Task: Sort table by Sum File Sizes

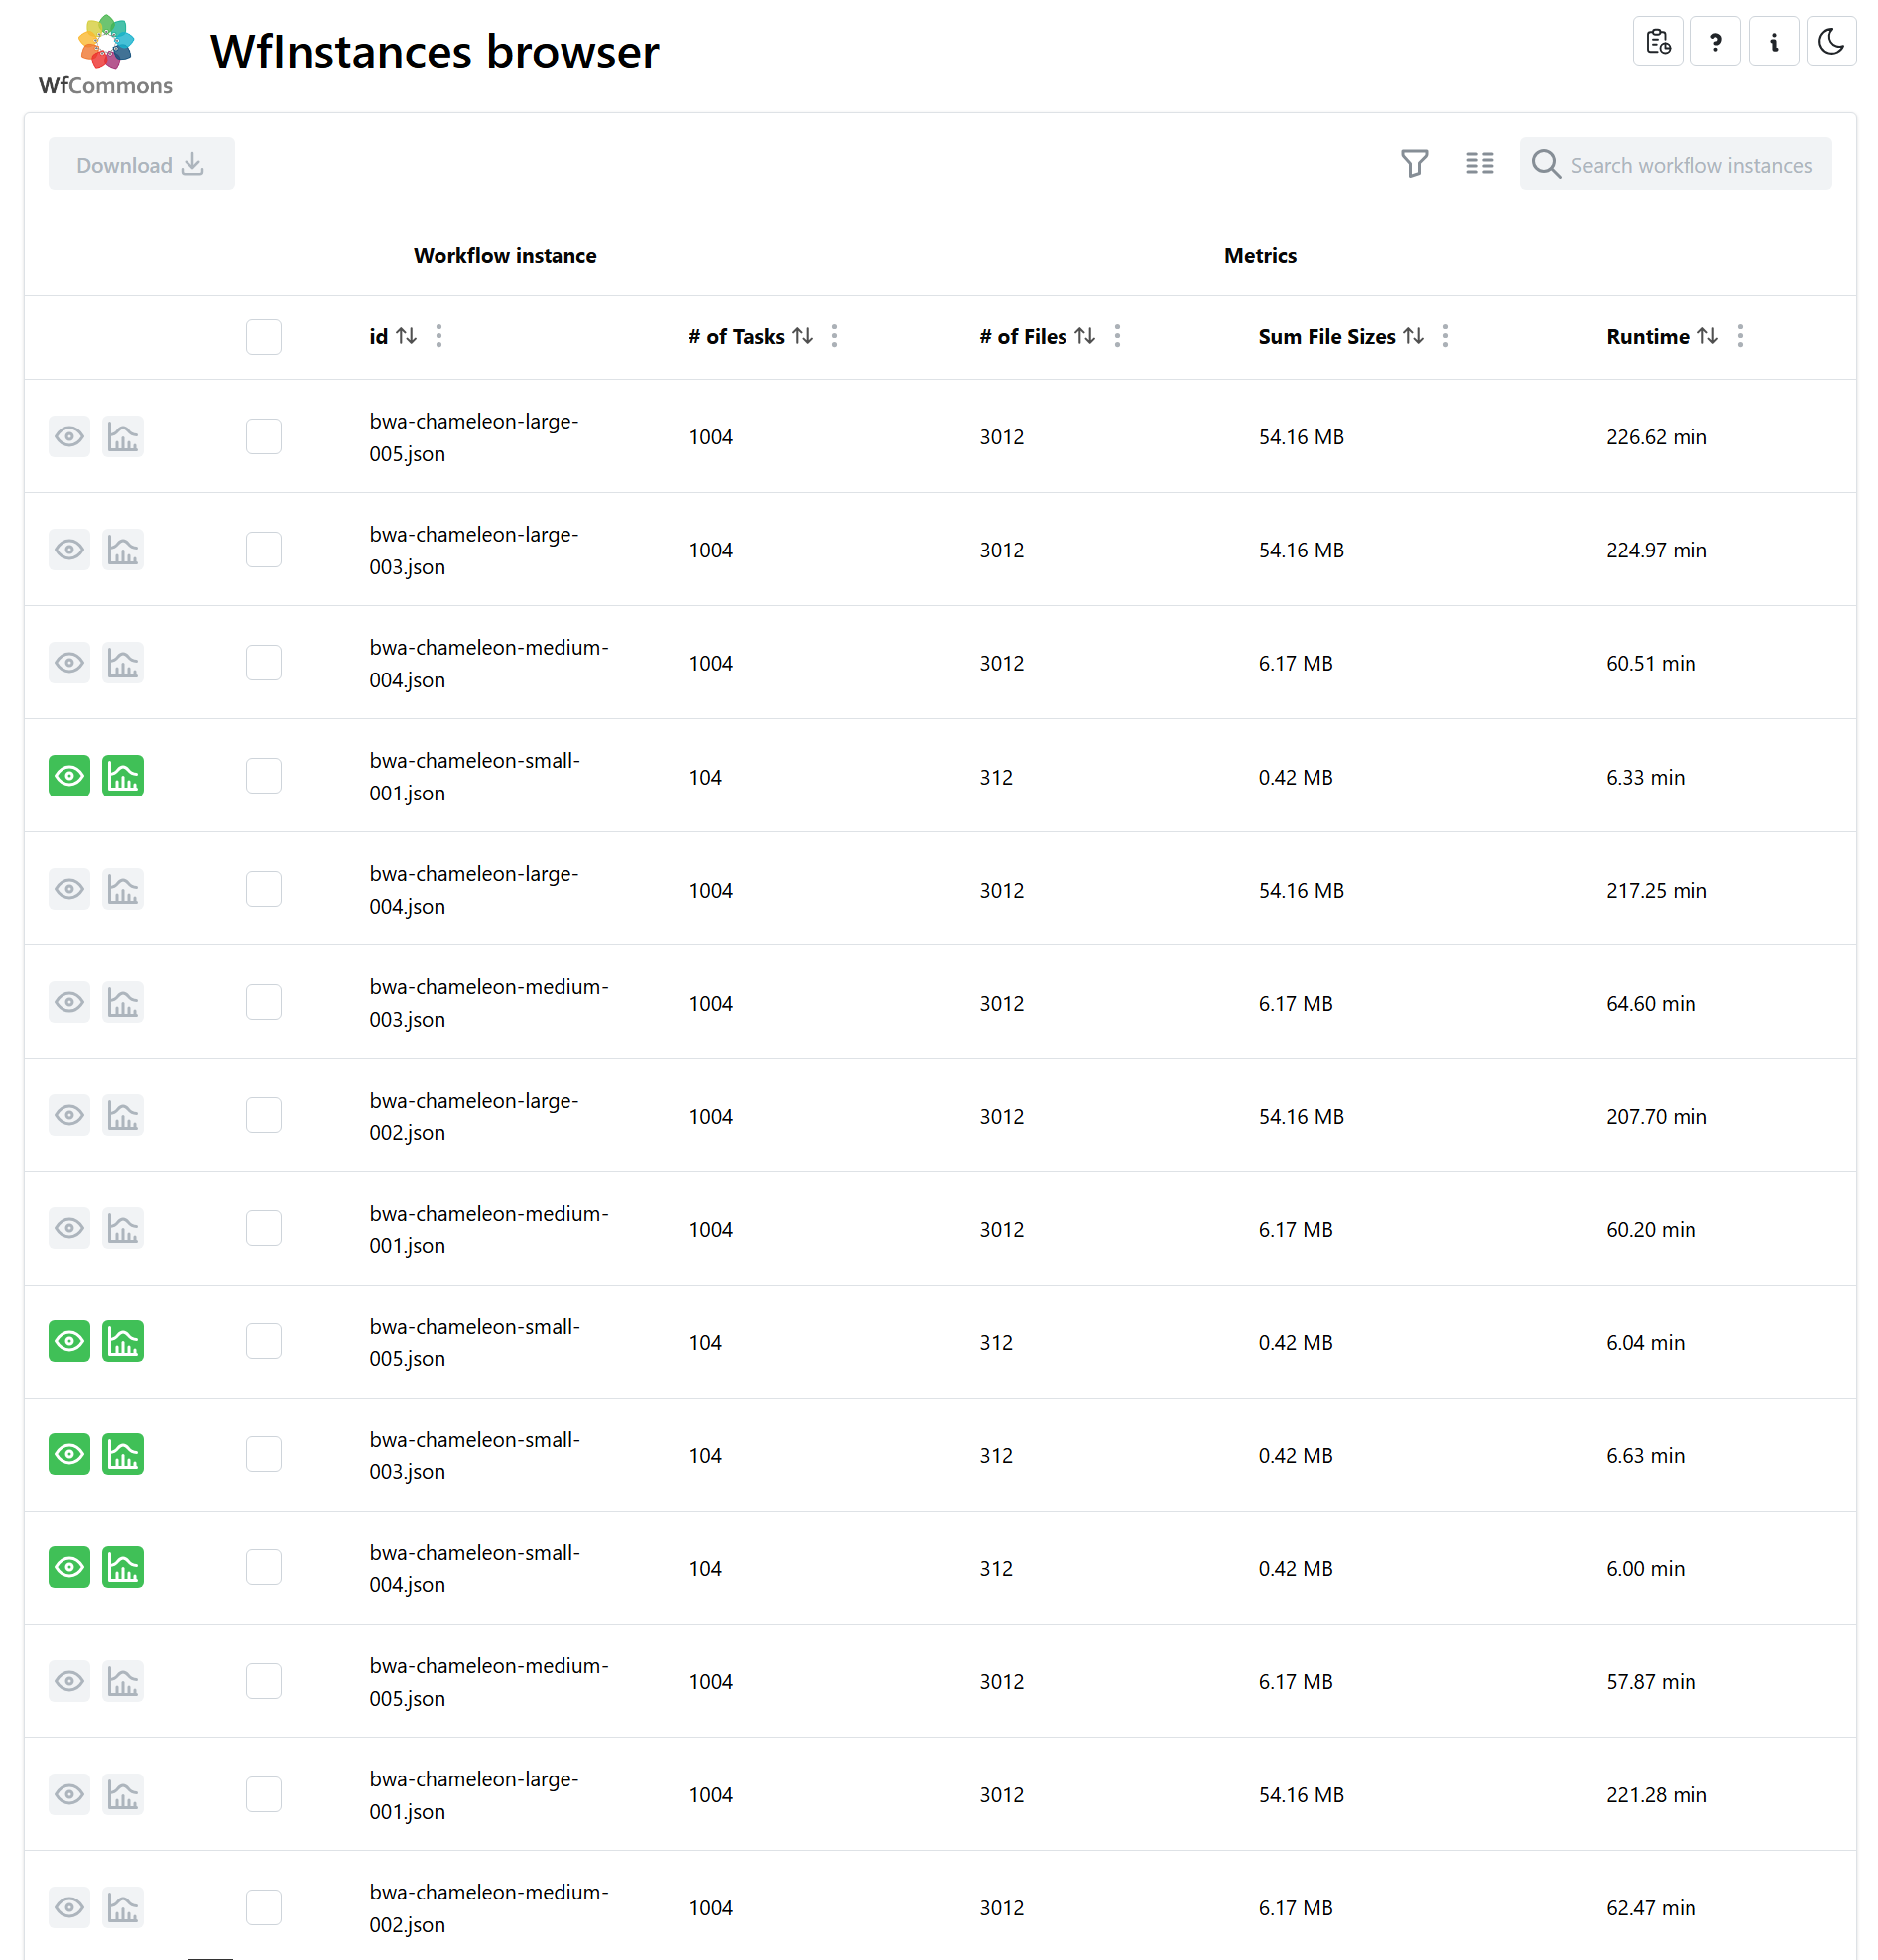Action: [1411, 336]
